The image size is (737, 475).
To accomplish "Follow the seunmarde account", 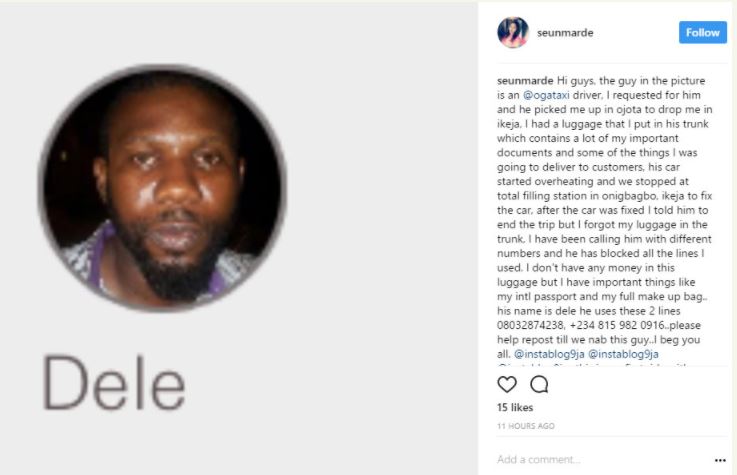I will [703, 32].
